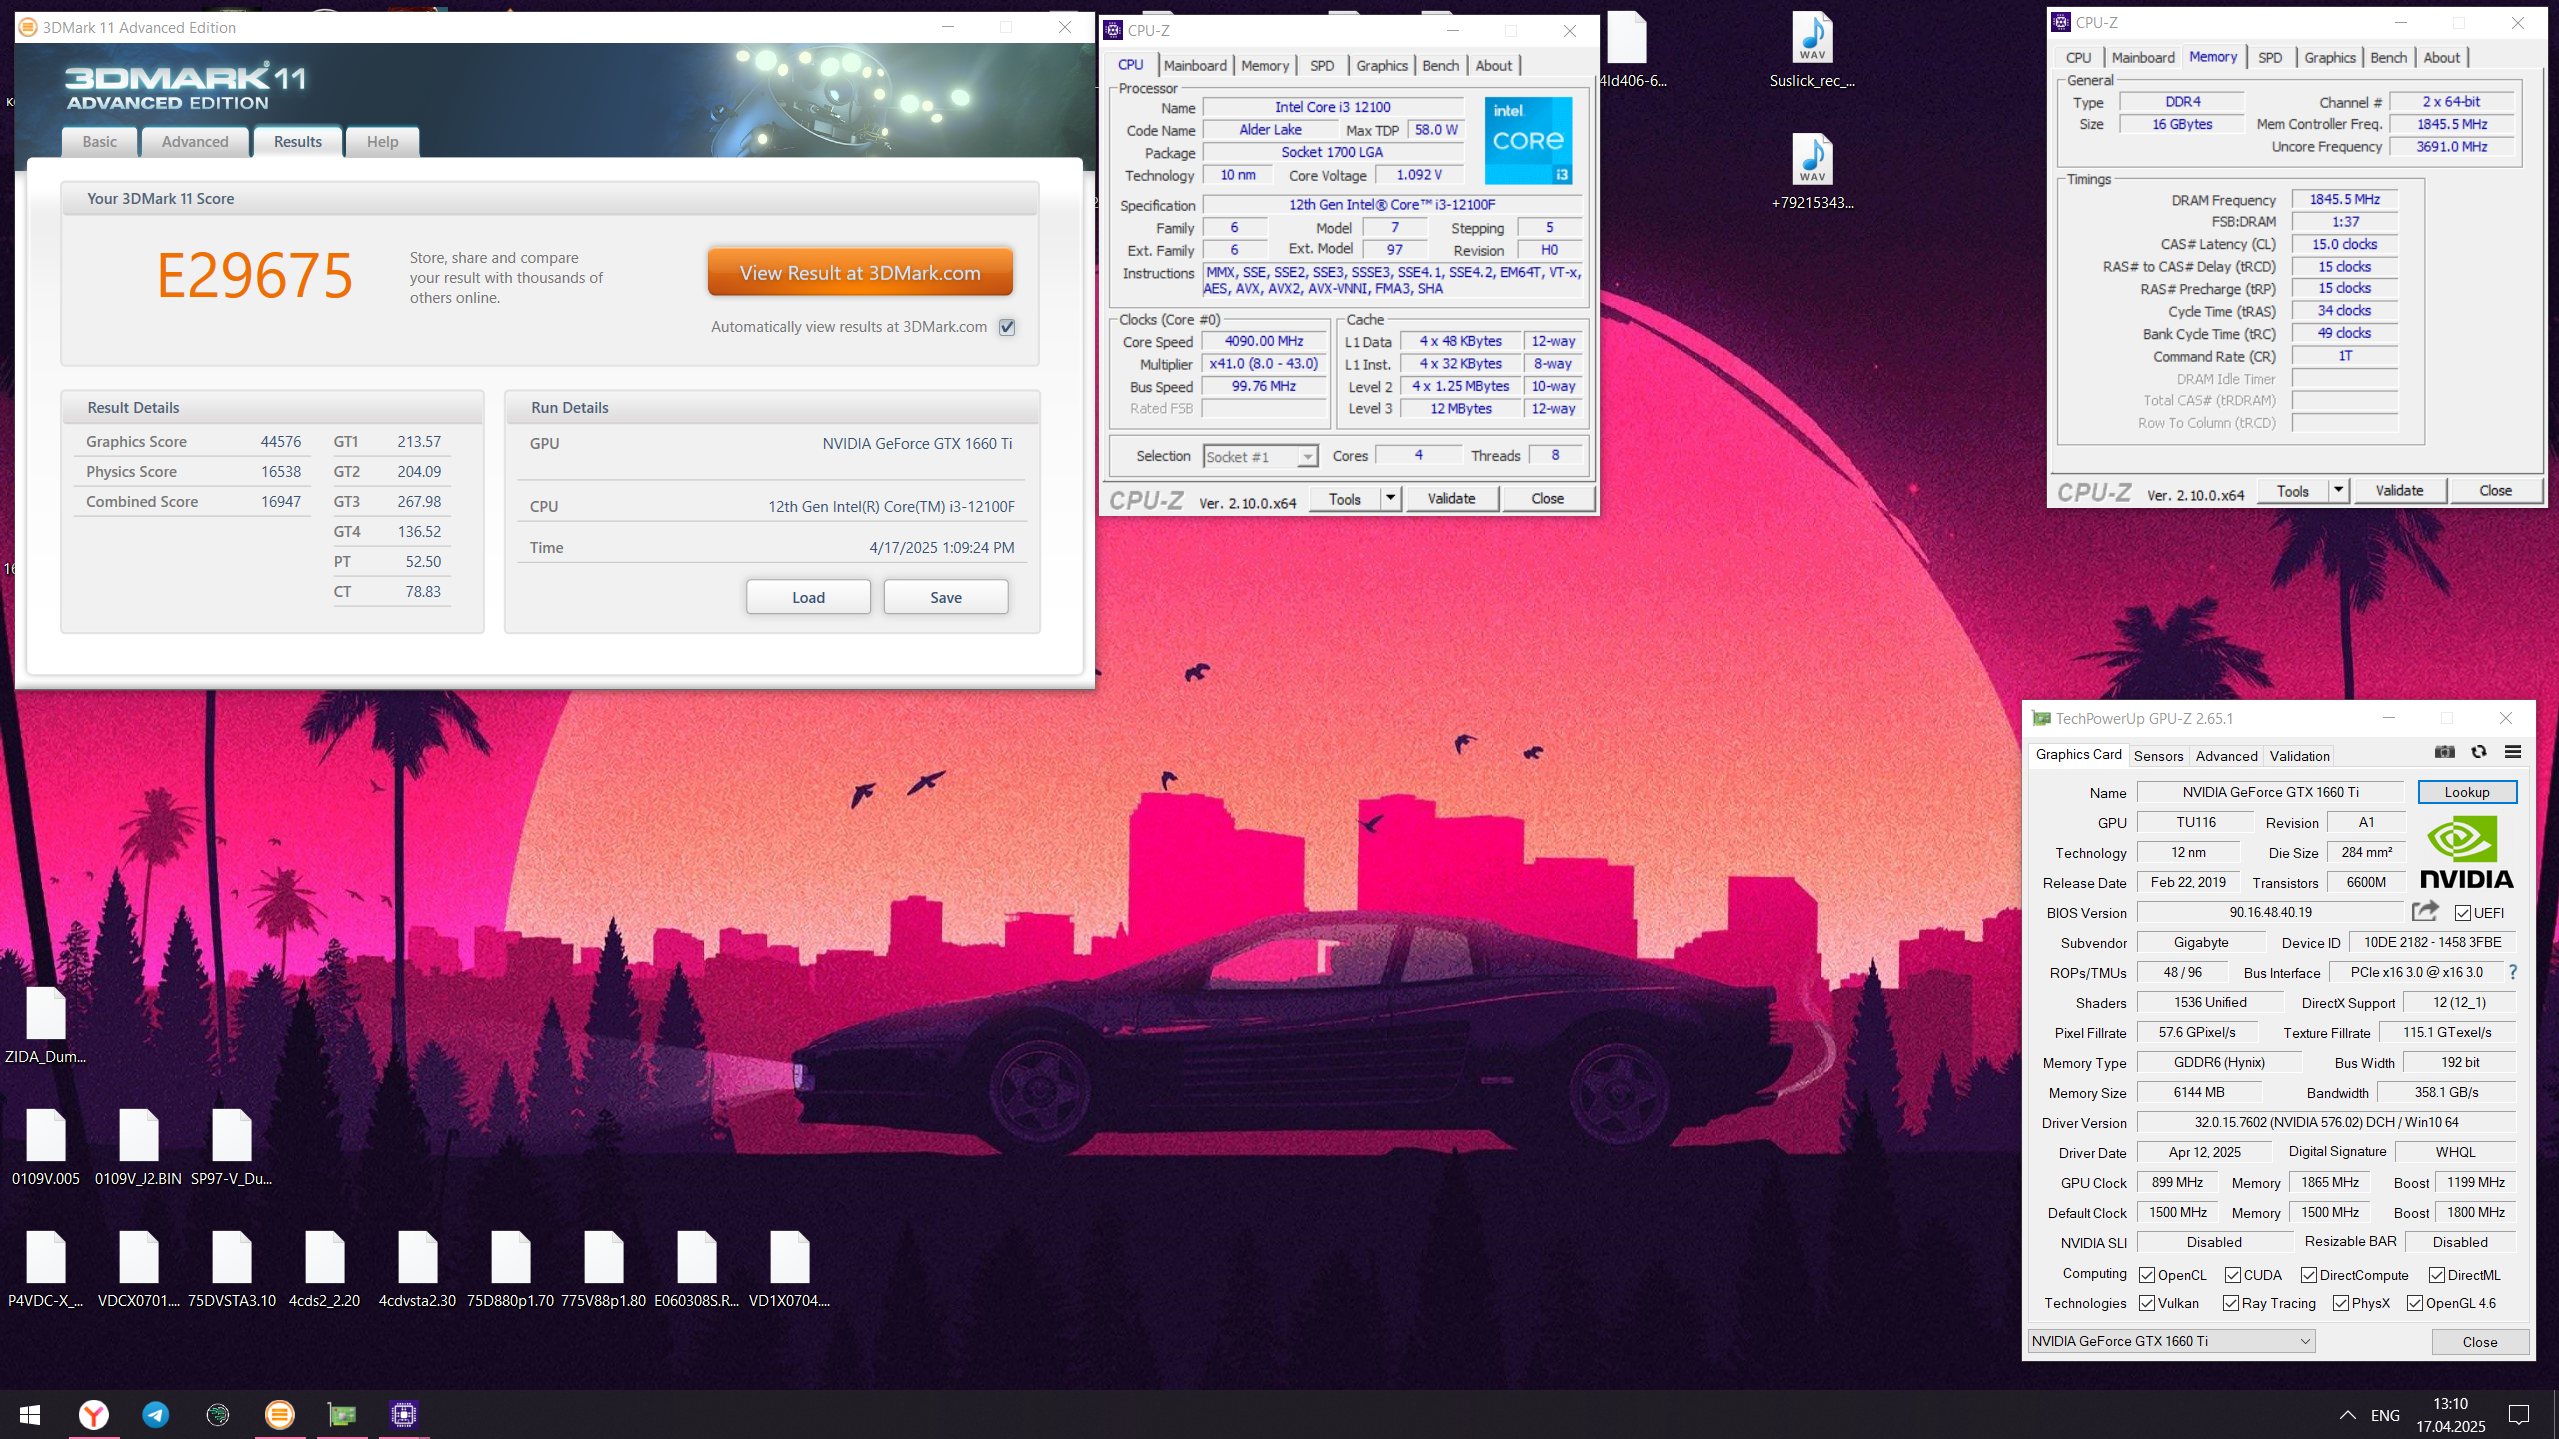Click the Bus Interface question mark icon
2559x1439 pixels.
point(2512,972)
